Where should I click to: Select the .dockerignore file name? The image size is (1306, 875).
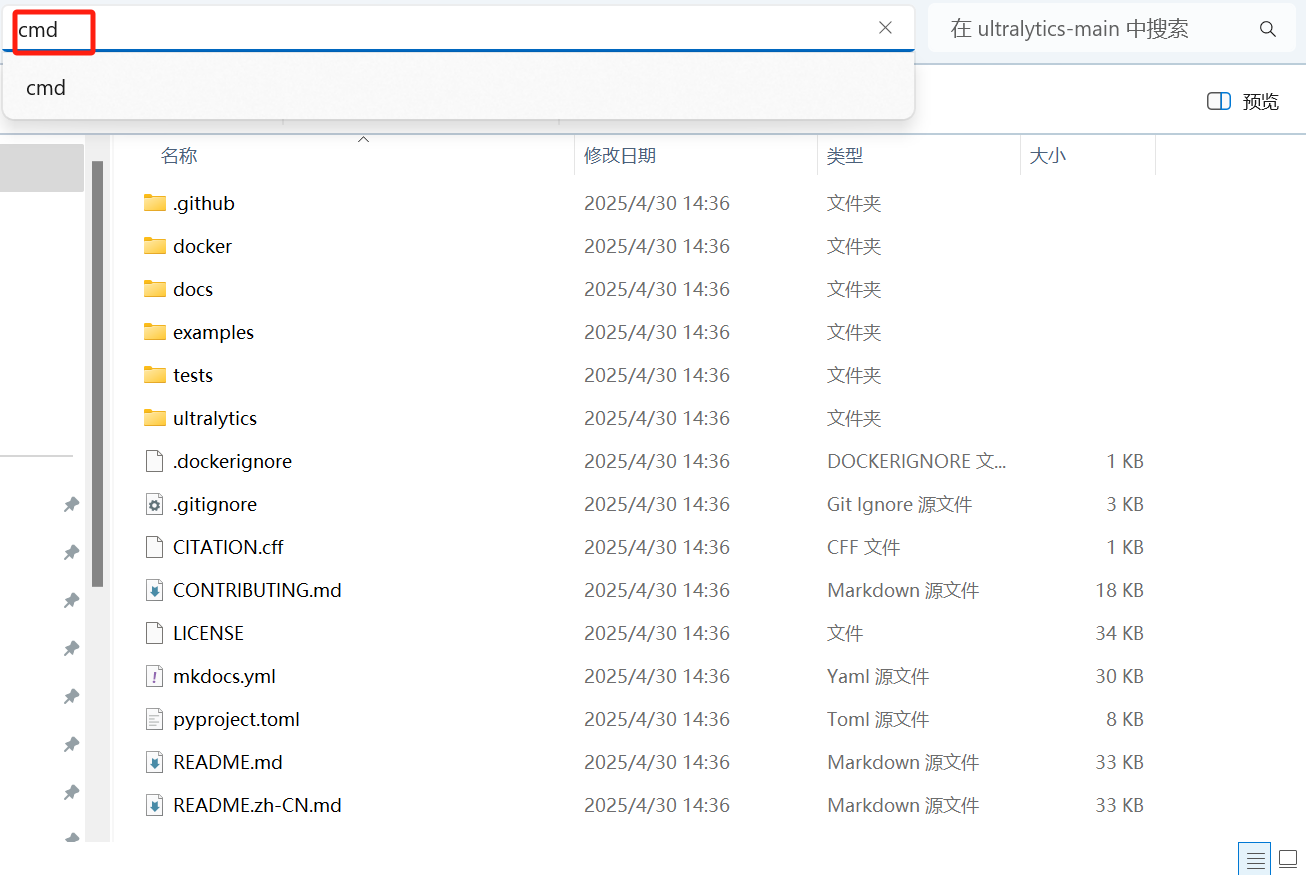click(232, 461)
